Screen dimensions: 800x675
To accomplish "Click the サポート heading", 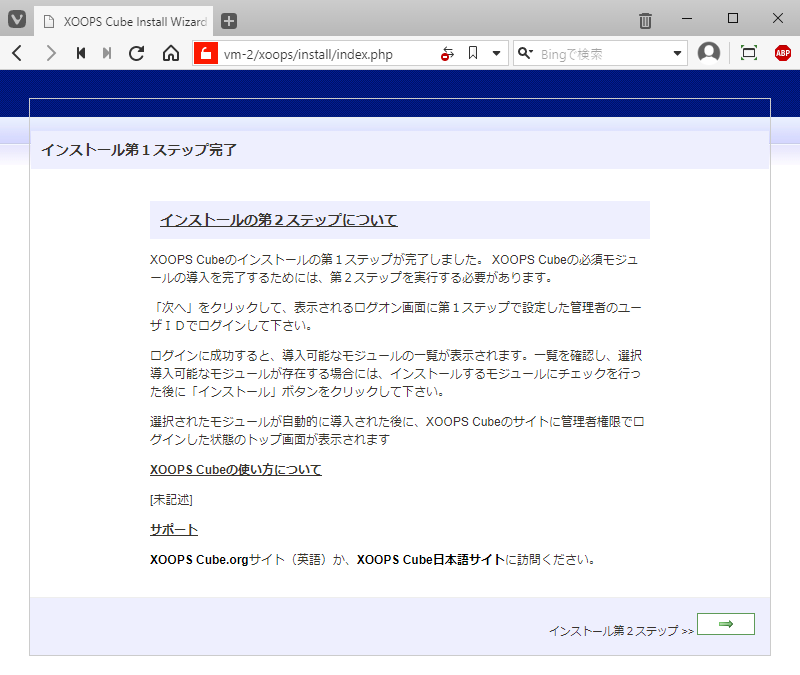I will pos(174,530).
